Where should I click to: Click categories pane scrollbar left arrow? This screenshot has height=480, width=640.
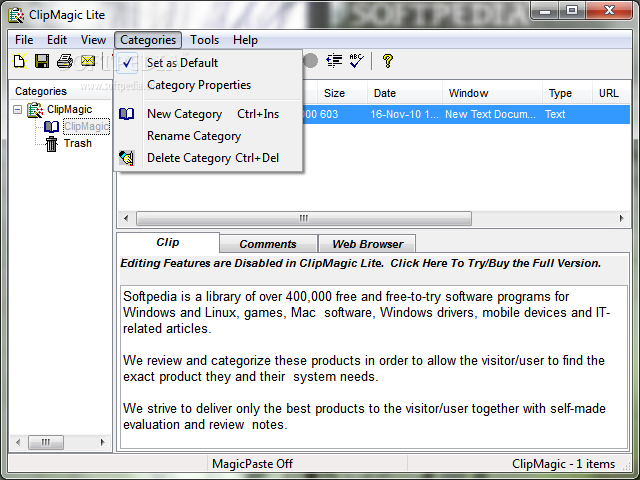pyautogui.click(x=18, y=442)
